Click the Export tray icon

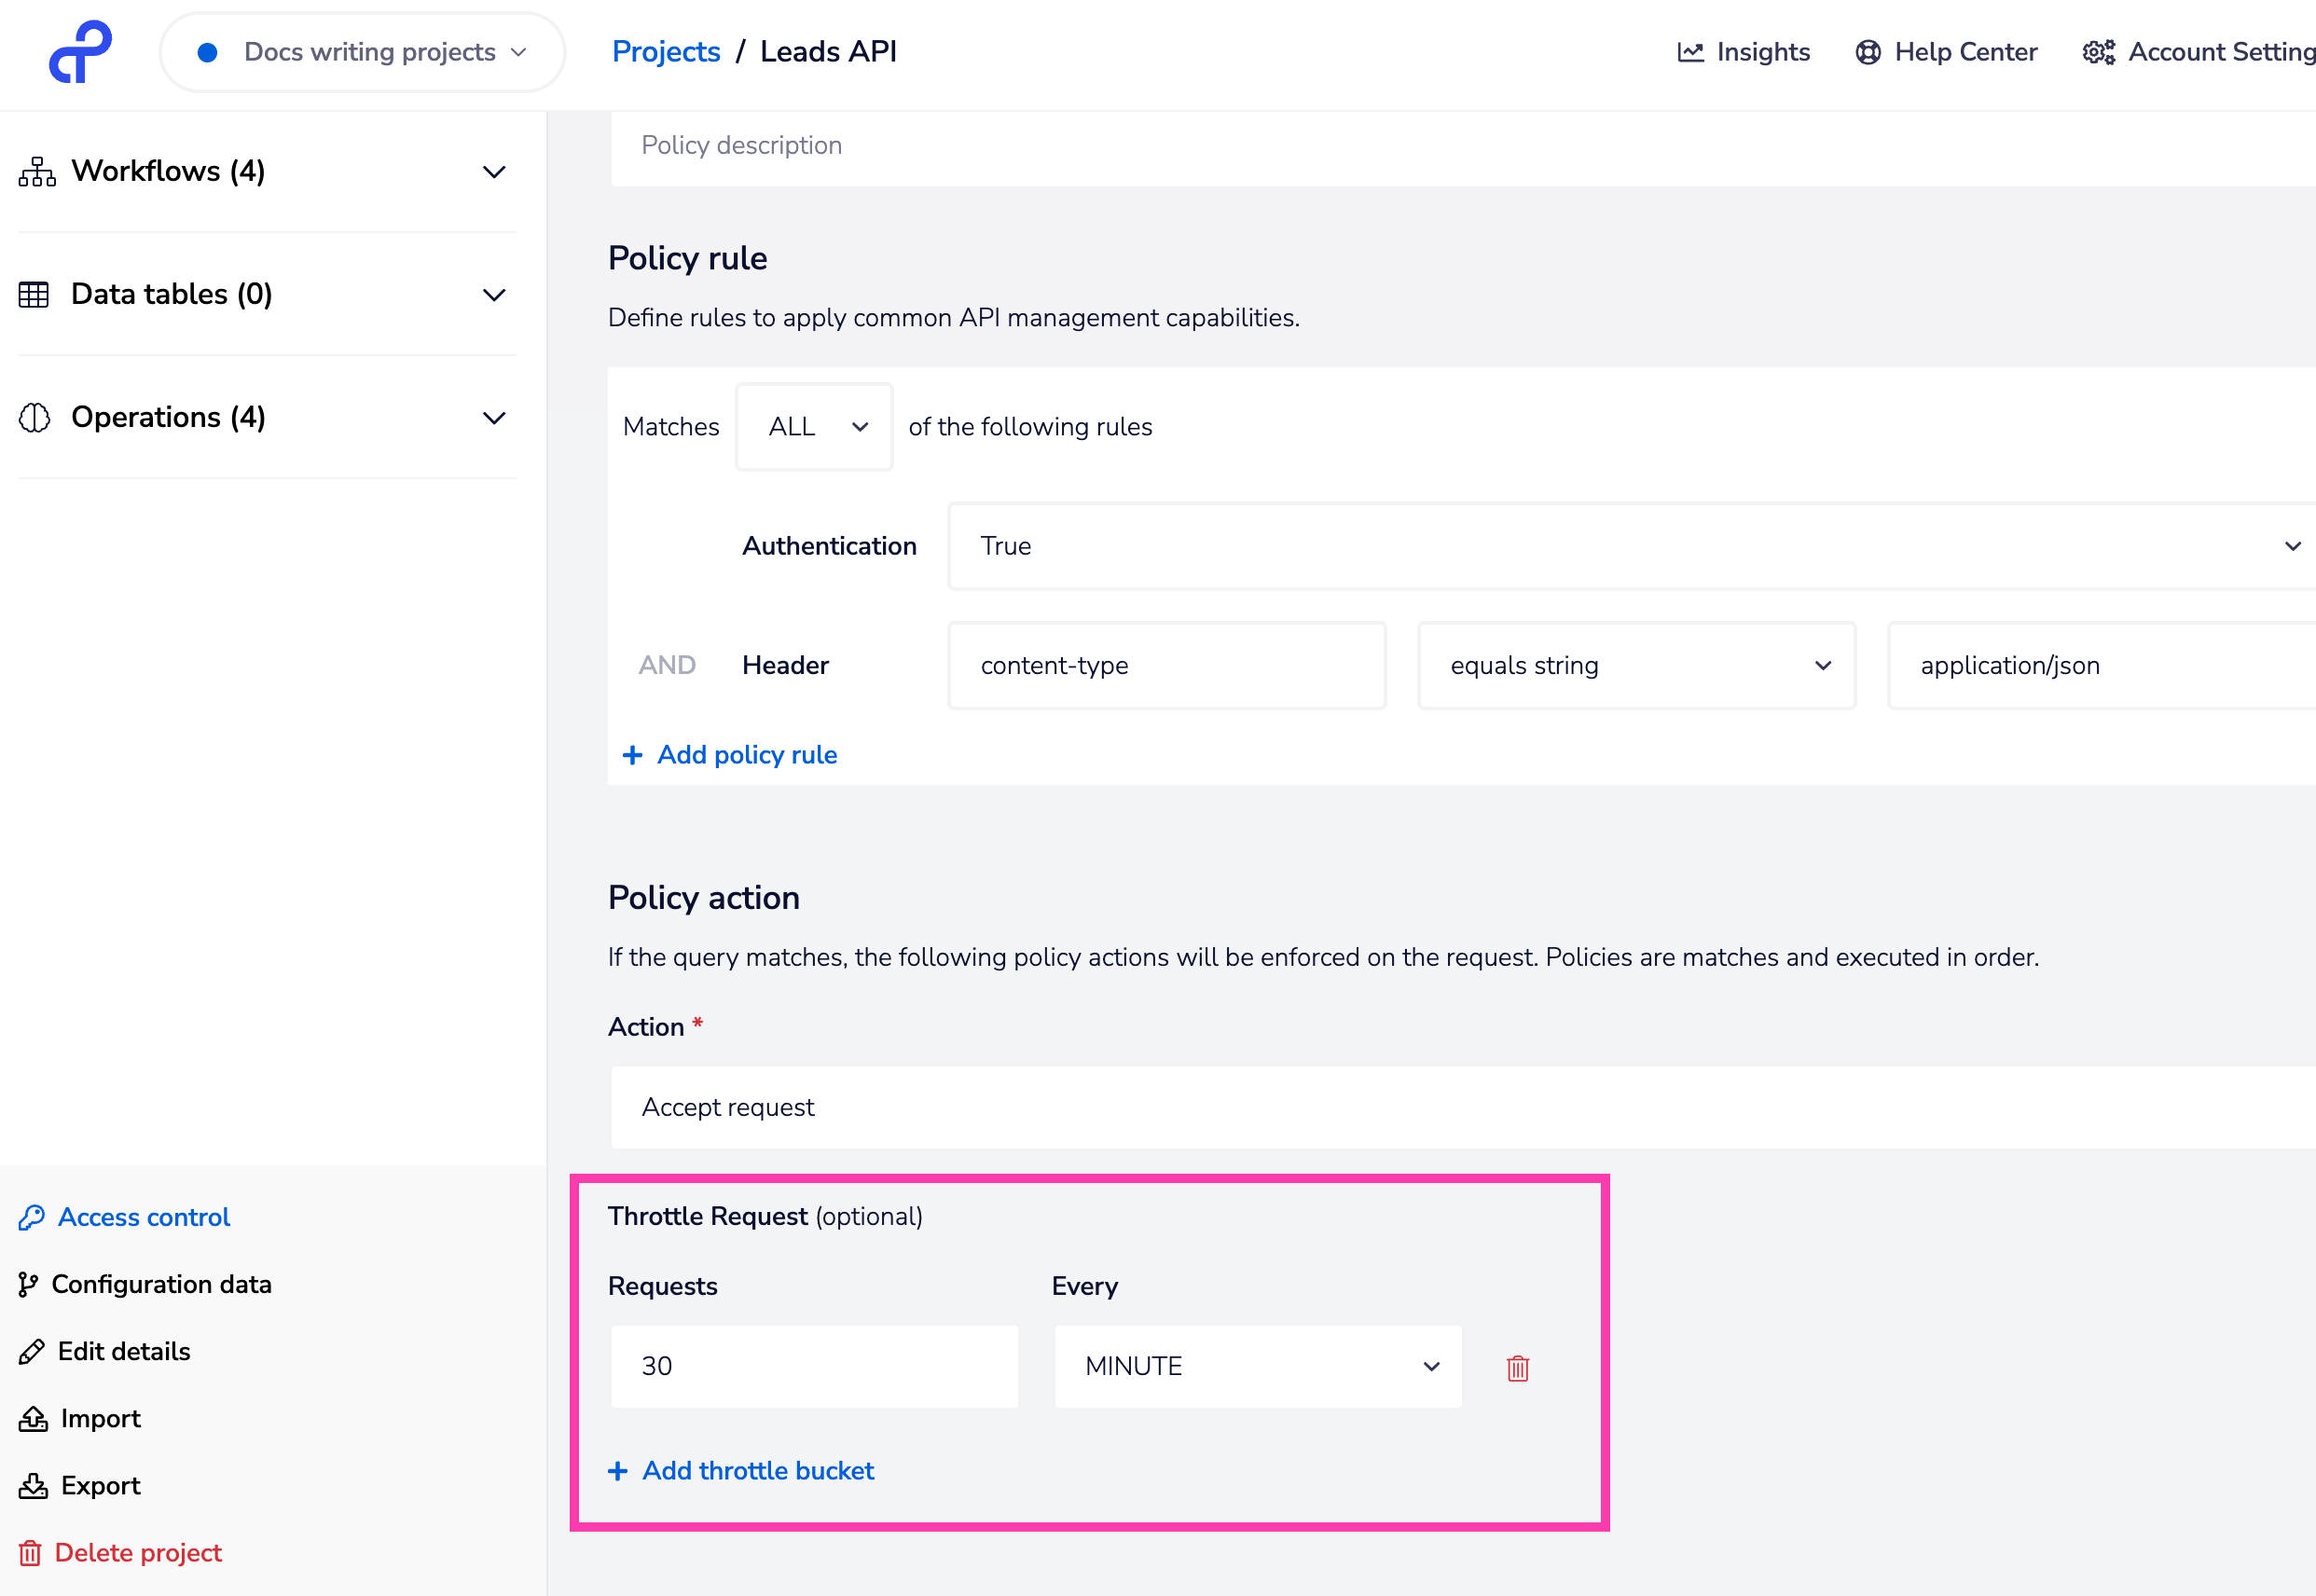click(33, 1485)
